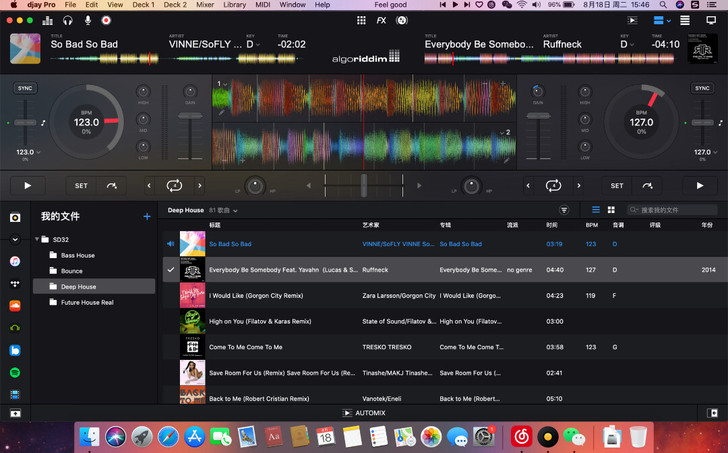Click SET cue point on deck 2
The width and height of the screenshot is (728, 453).
(x=617, y=186)
